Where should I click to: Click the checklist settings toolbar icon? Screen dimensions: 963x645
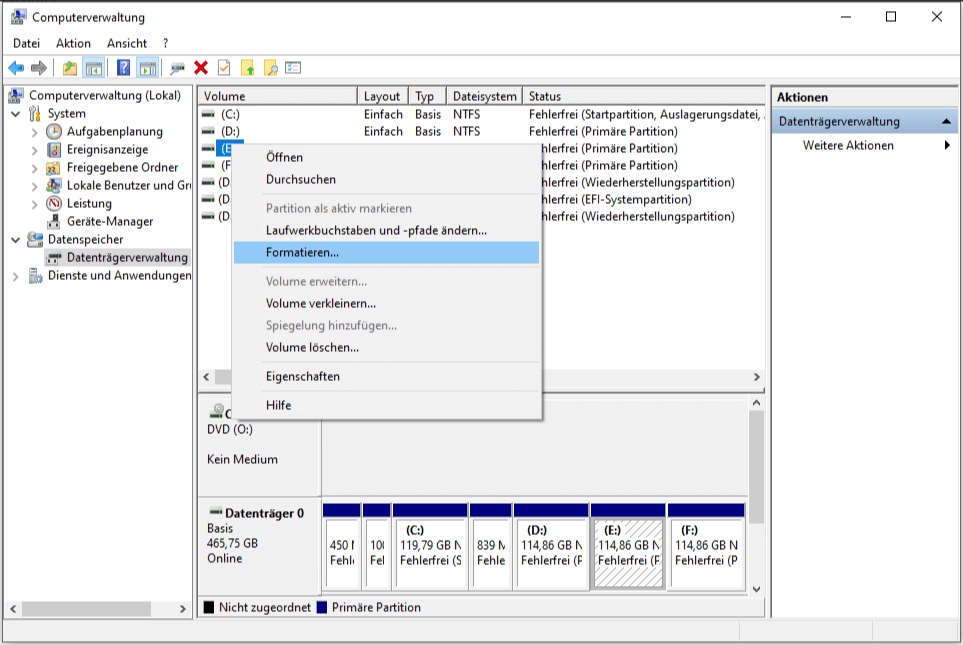pyautogui.click(x=293, y=68)
